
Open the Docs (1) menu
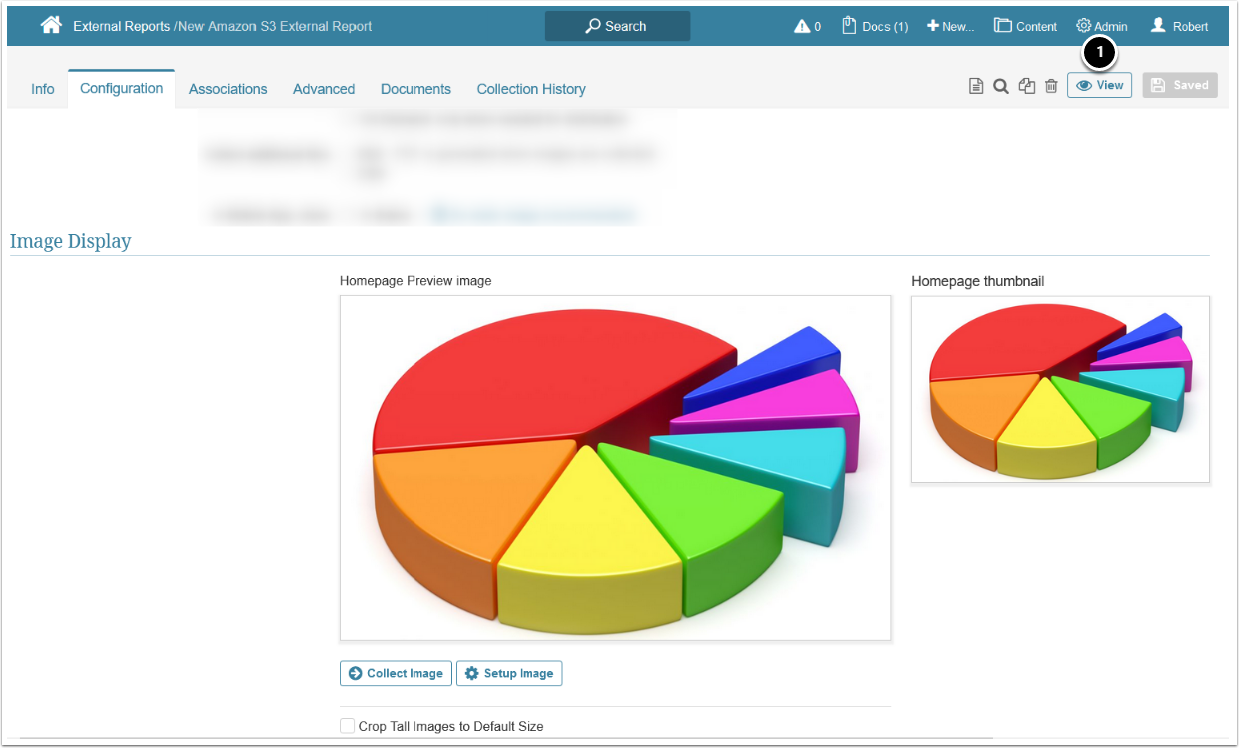(875, 26)
